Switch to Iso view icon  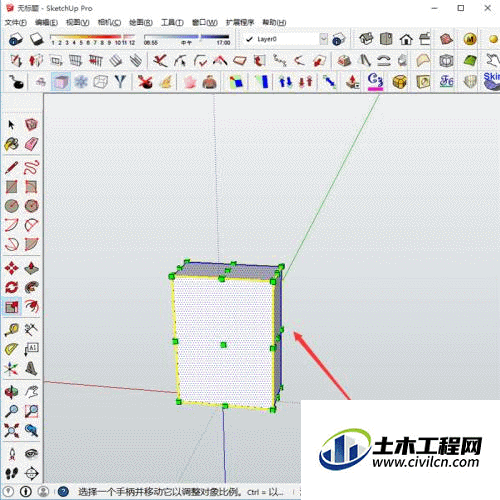(366, 39)
